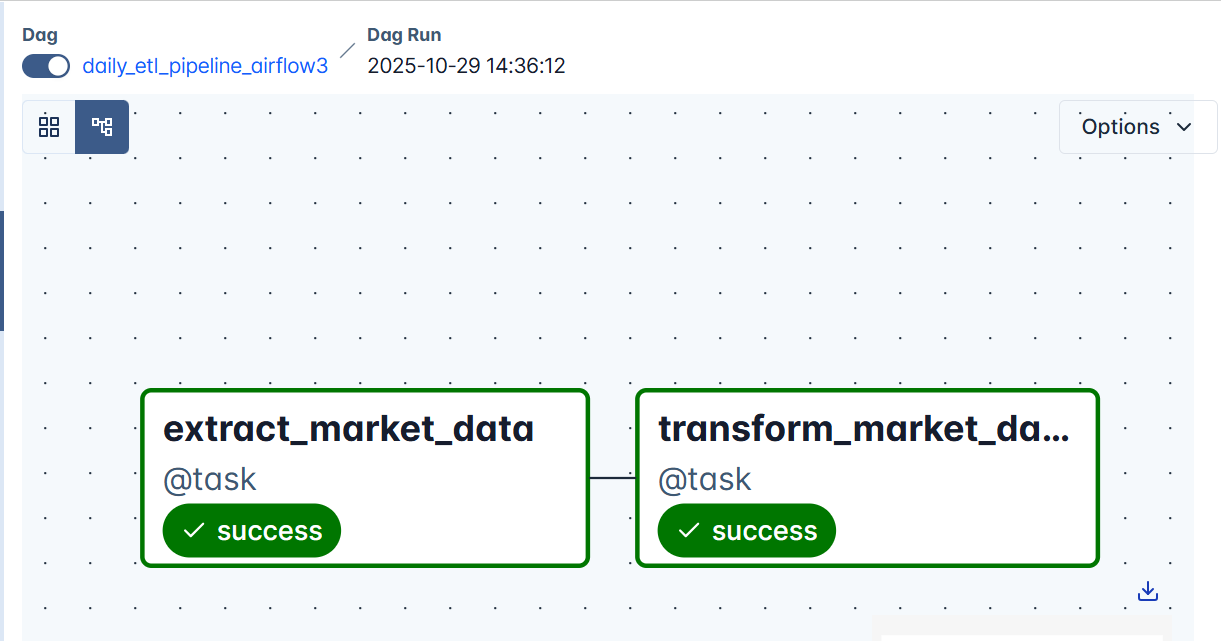This screenshot has width=1221, height=641.
Task: Click the success status pill on transform_market_data
Action: (746, 530)
